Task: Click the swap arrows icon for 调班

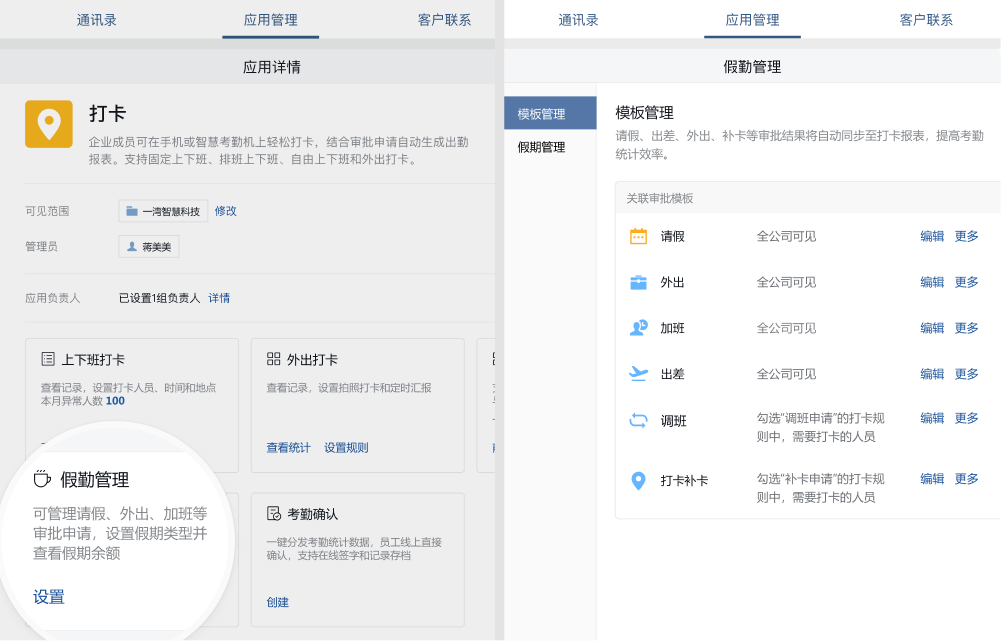Action: click(638, 421)
